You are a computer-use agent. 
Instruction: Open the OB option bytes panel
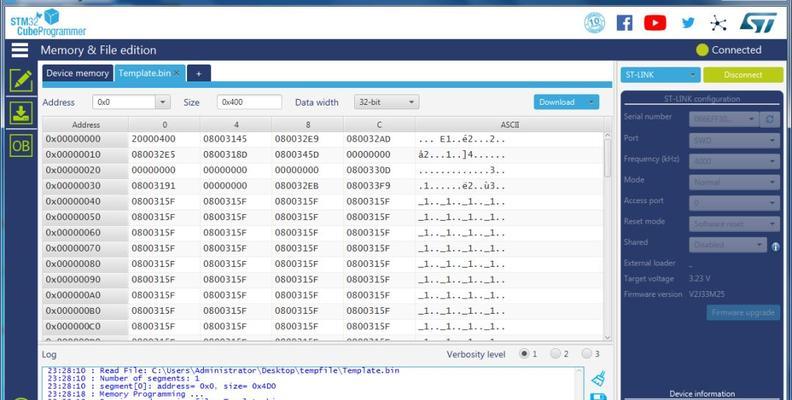21,145
